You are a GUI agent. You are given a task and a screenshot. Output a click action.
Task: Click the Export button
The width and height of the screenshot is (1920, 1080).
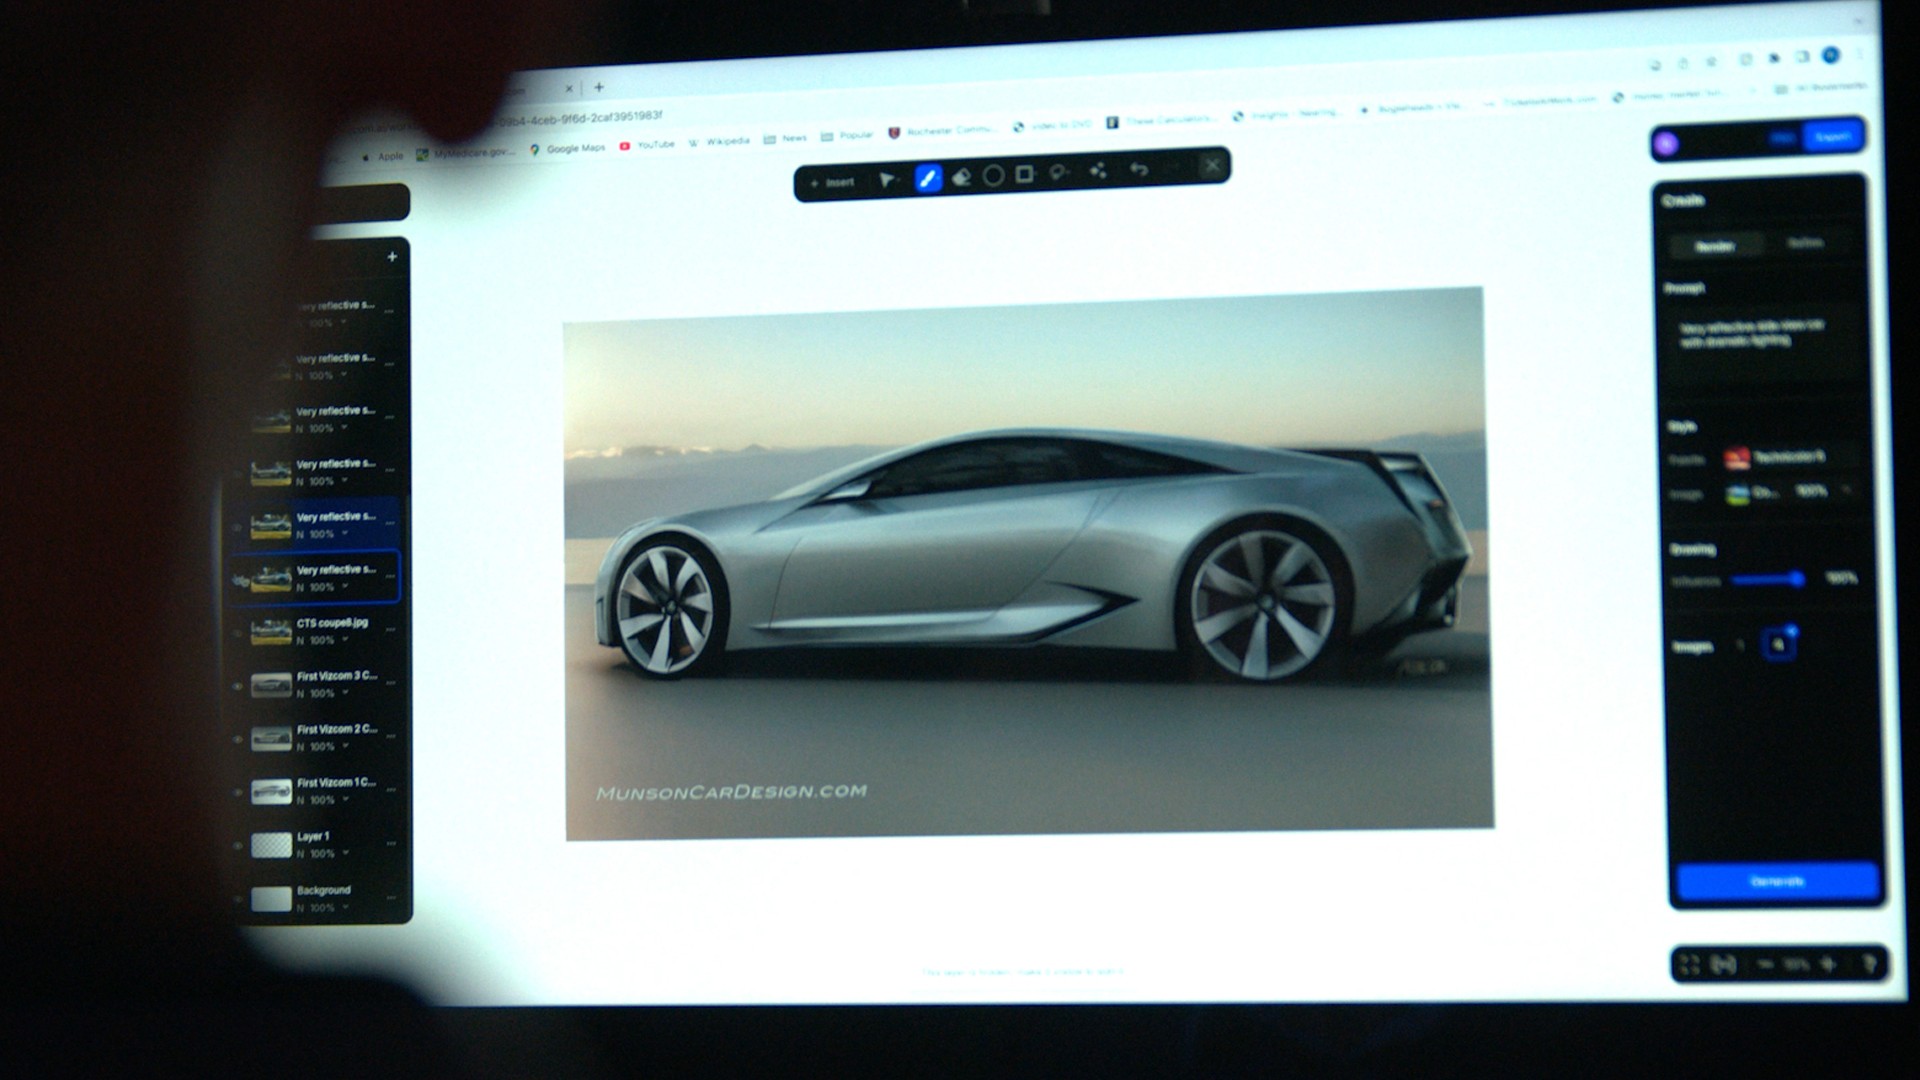1832,137
